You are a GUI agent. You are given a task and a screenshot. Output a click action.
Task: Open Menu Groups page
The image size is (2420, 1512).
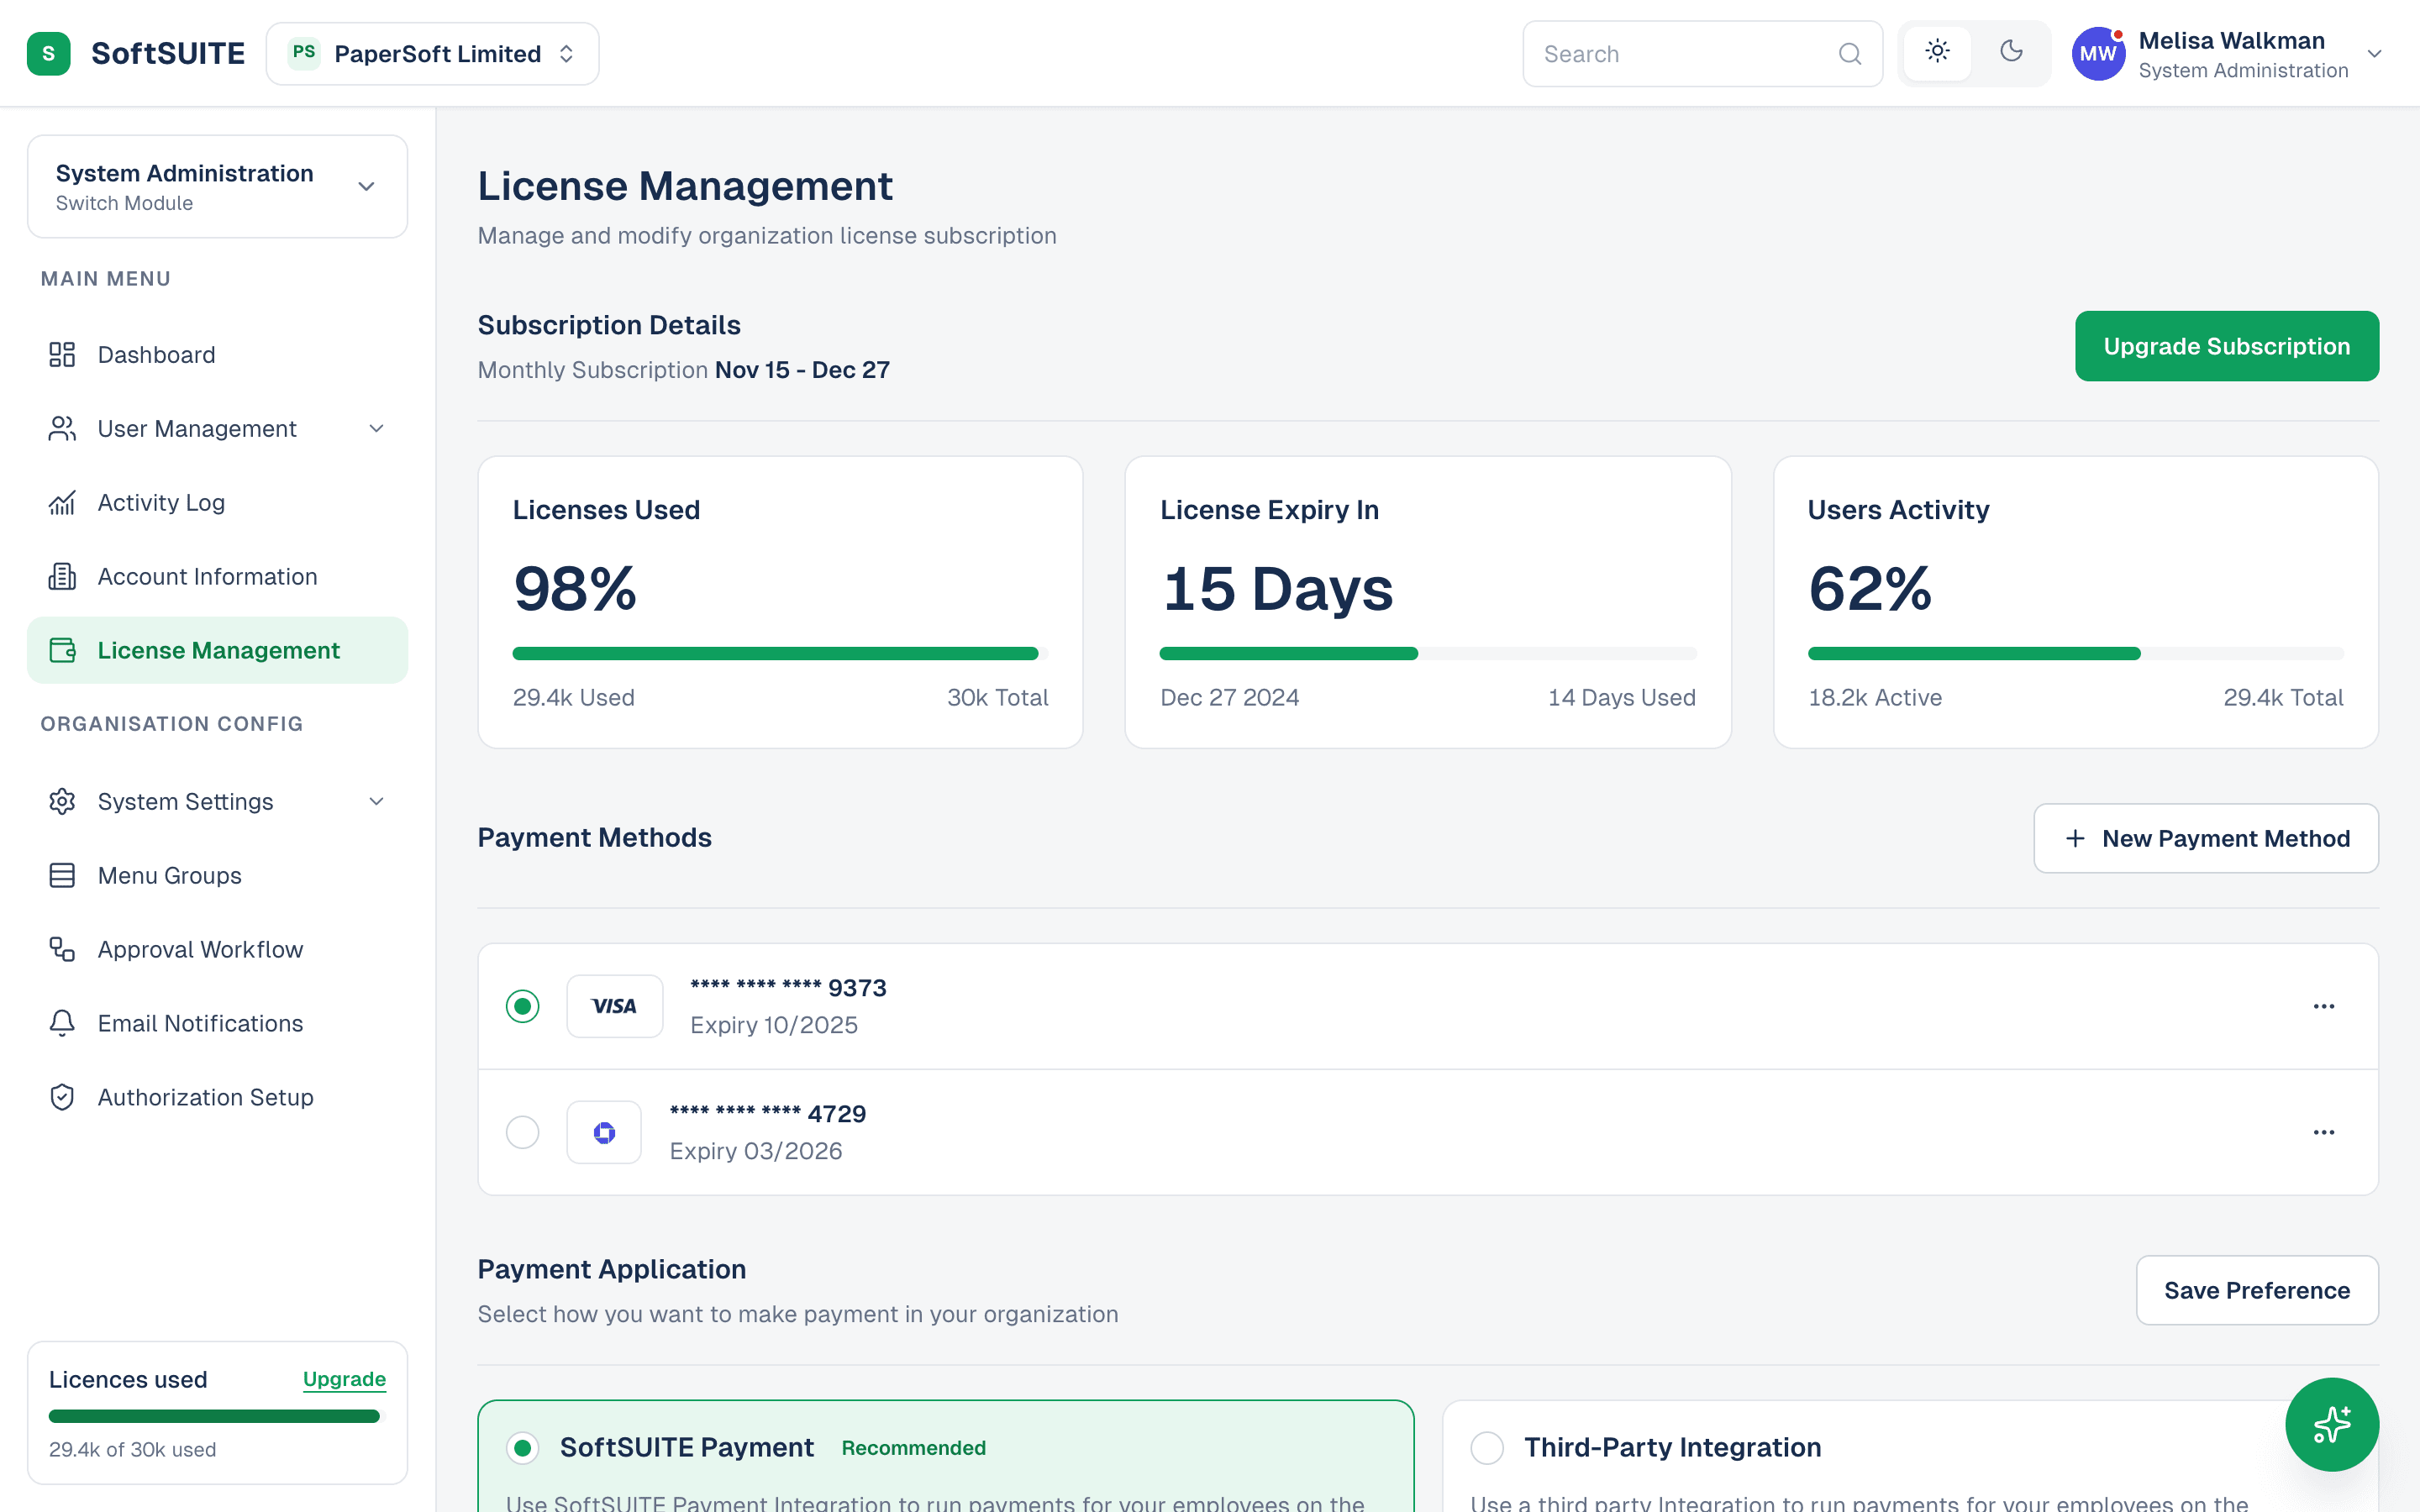[x=217, y=875]
